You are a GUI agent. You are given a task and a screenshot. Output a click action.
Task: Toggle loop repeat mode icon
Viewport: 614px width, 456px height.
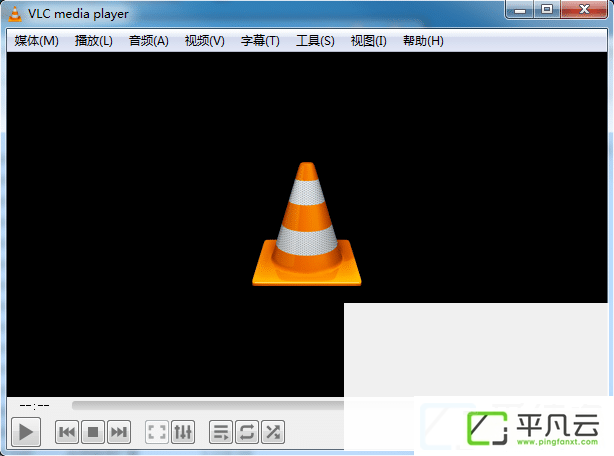[247, 432]
